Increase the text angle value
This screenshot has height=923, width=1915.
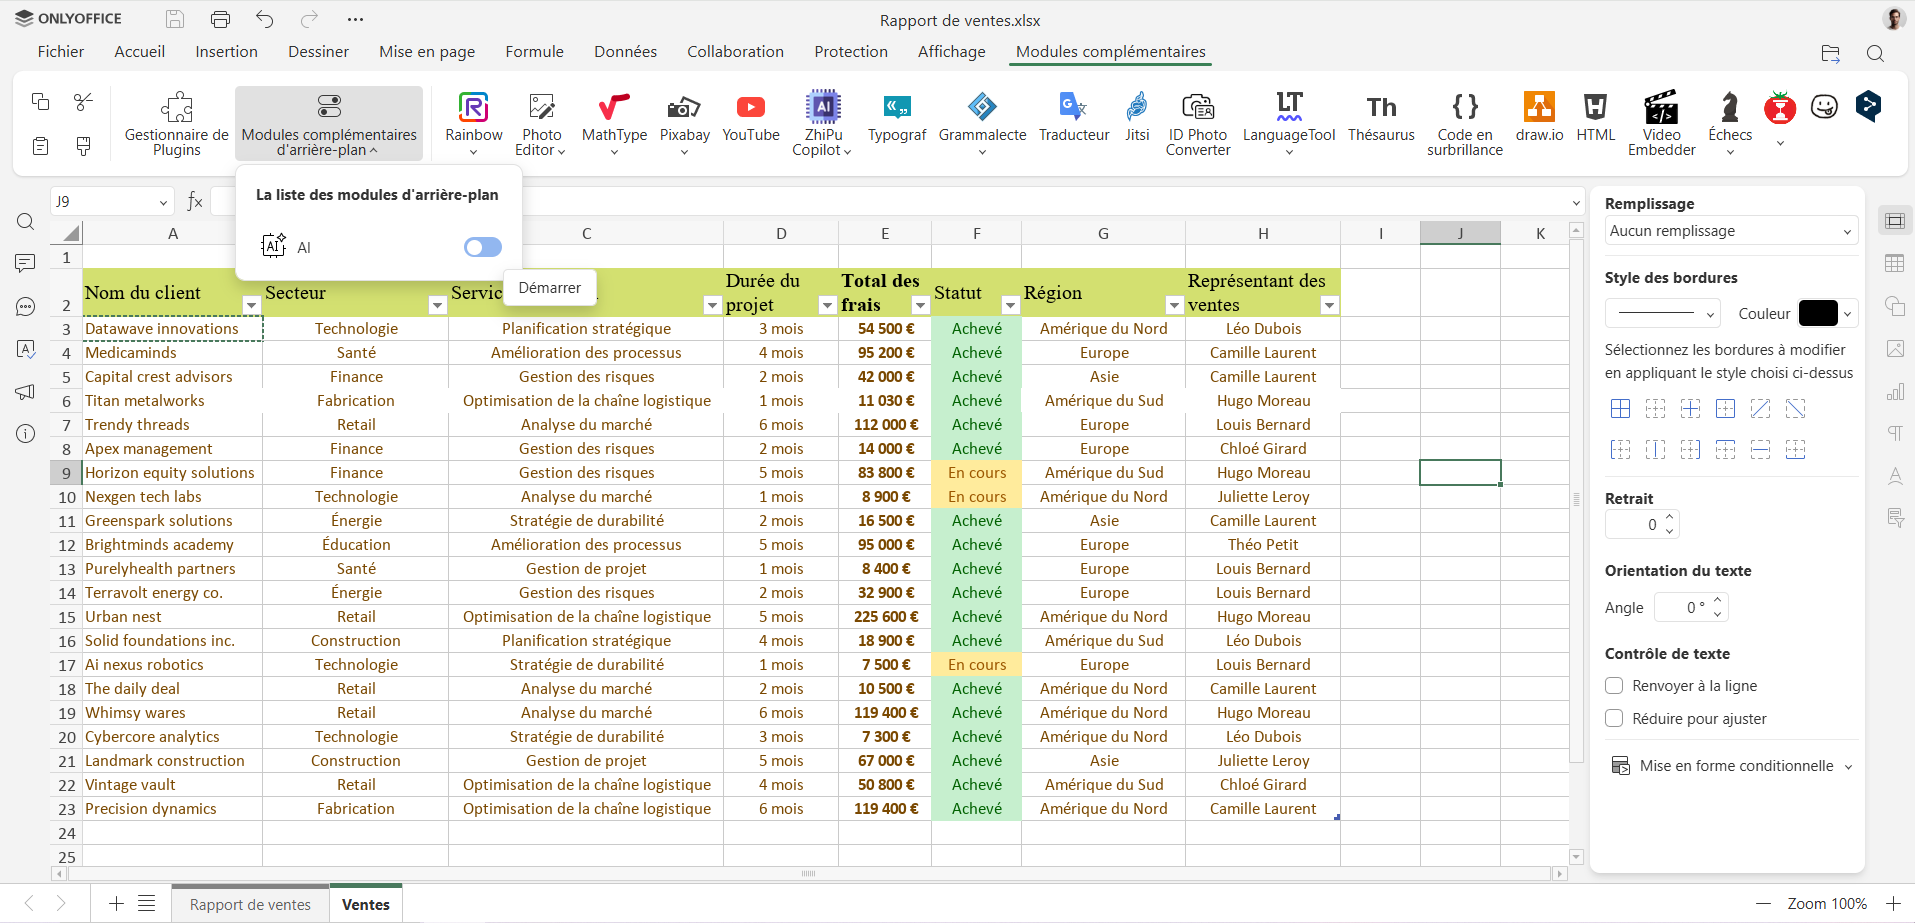(1718, 601)
